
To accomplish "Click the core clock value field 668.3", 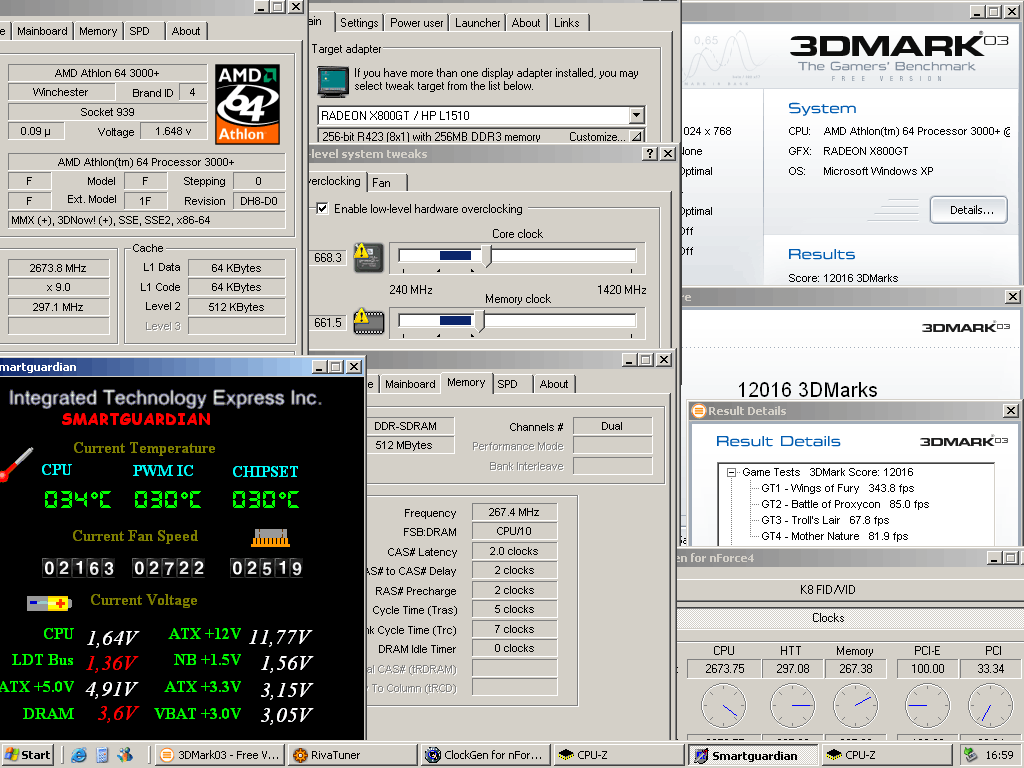I will [x=328, y=257].
